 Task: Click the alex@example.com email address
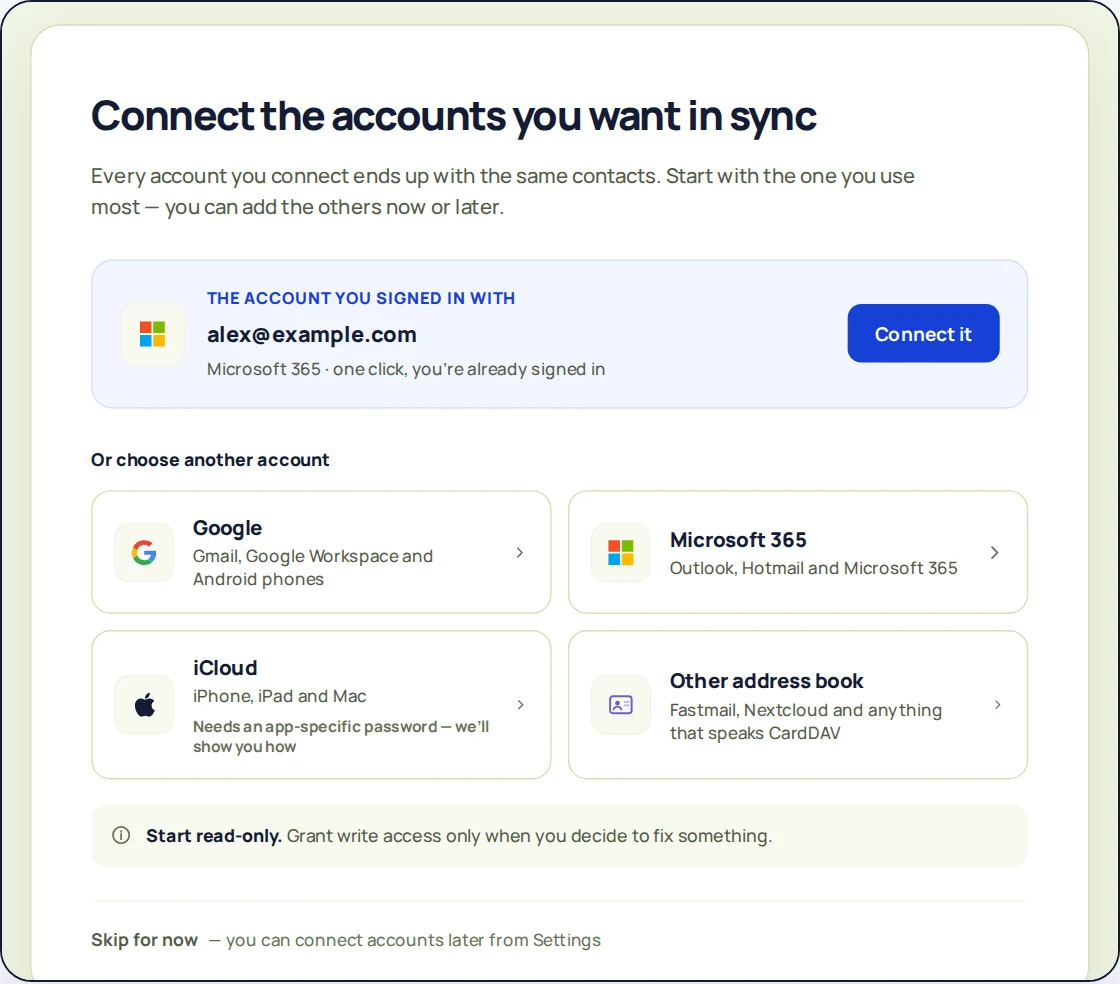pos(311,334)
